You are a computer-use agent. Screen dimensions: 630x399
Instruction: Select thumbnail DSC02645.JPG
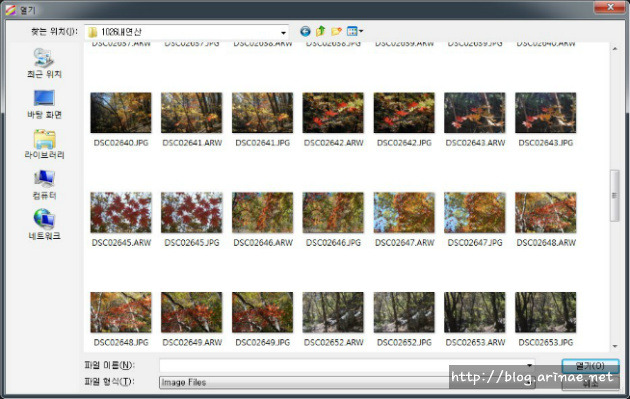192,213
